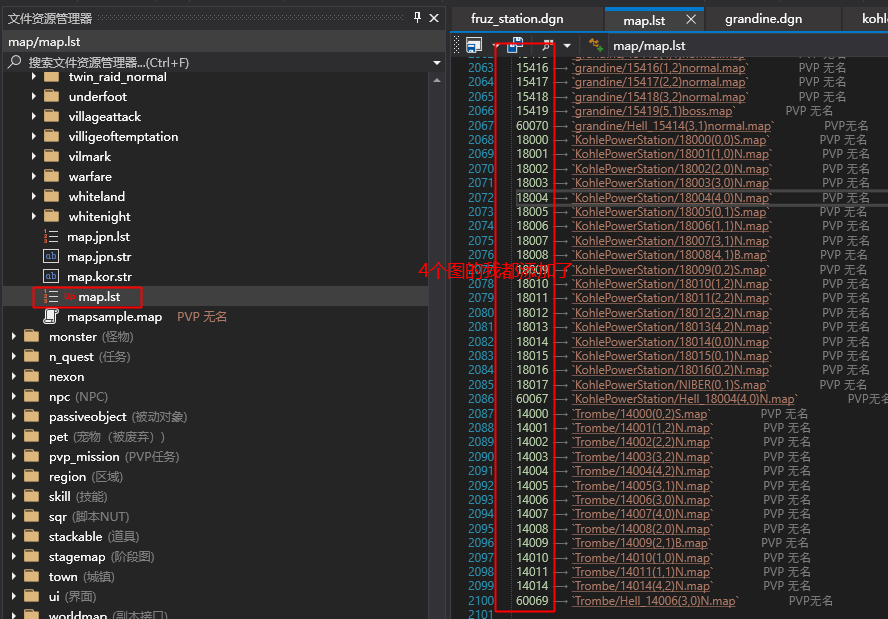Viewport: 888px width, 619px height.
Task: Select the map.kor.str file
Action: pyautogui.click(x=99, y=276)
